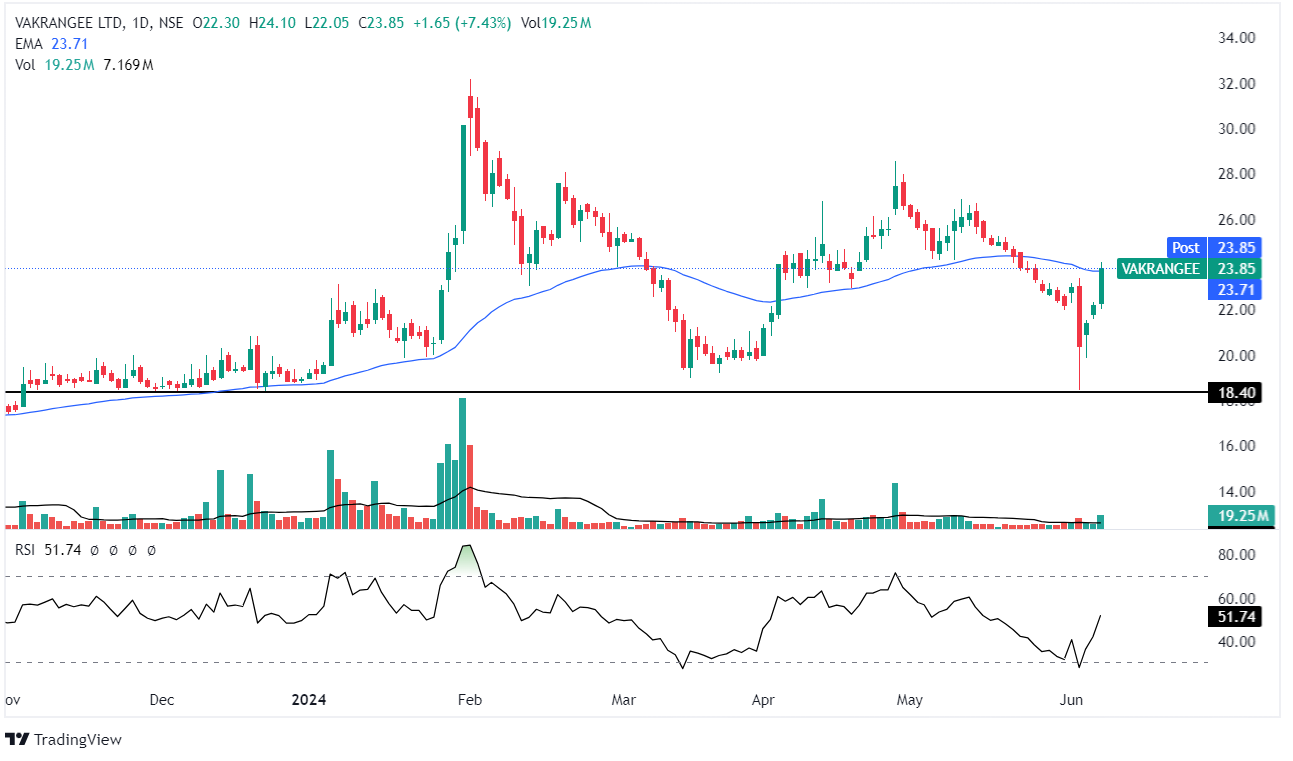
Task: Click the TradingView logo icon
Action: (18, 740)
